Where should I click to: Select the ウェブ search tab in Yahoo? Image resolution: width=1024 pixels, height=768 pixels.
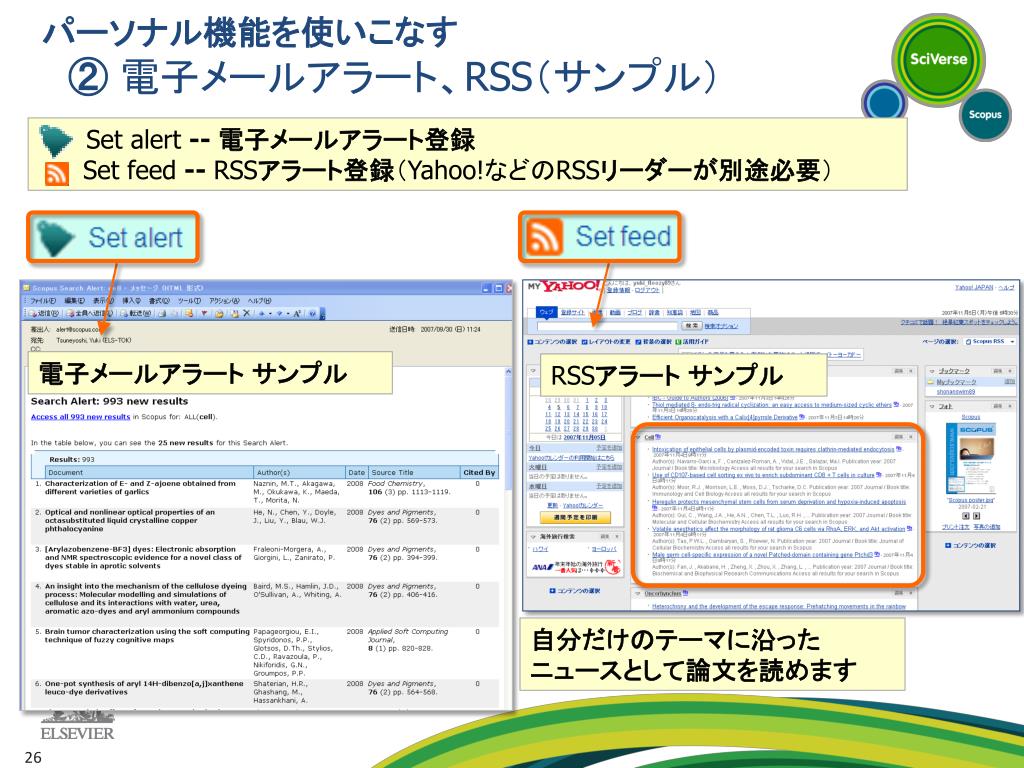[x=546, y=312]
